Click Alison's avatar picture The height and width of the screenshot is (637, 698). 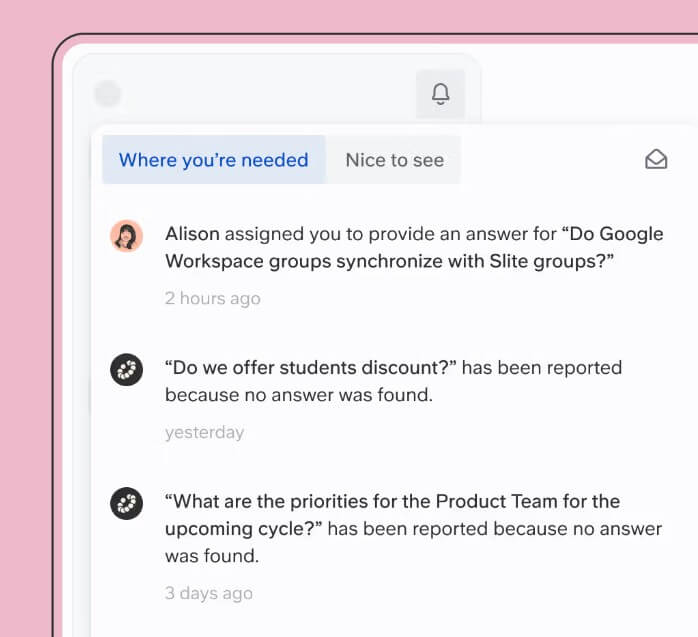(x=126, y=235)
